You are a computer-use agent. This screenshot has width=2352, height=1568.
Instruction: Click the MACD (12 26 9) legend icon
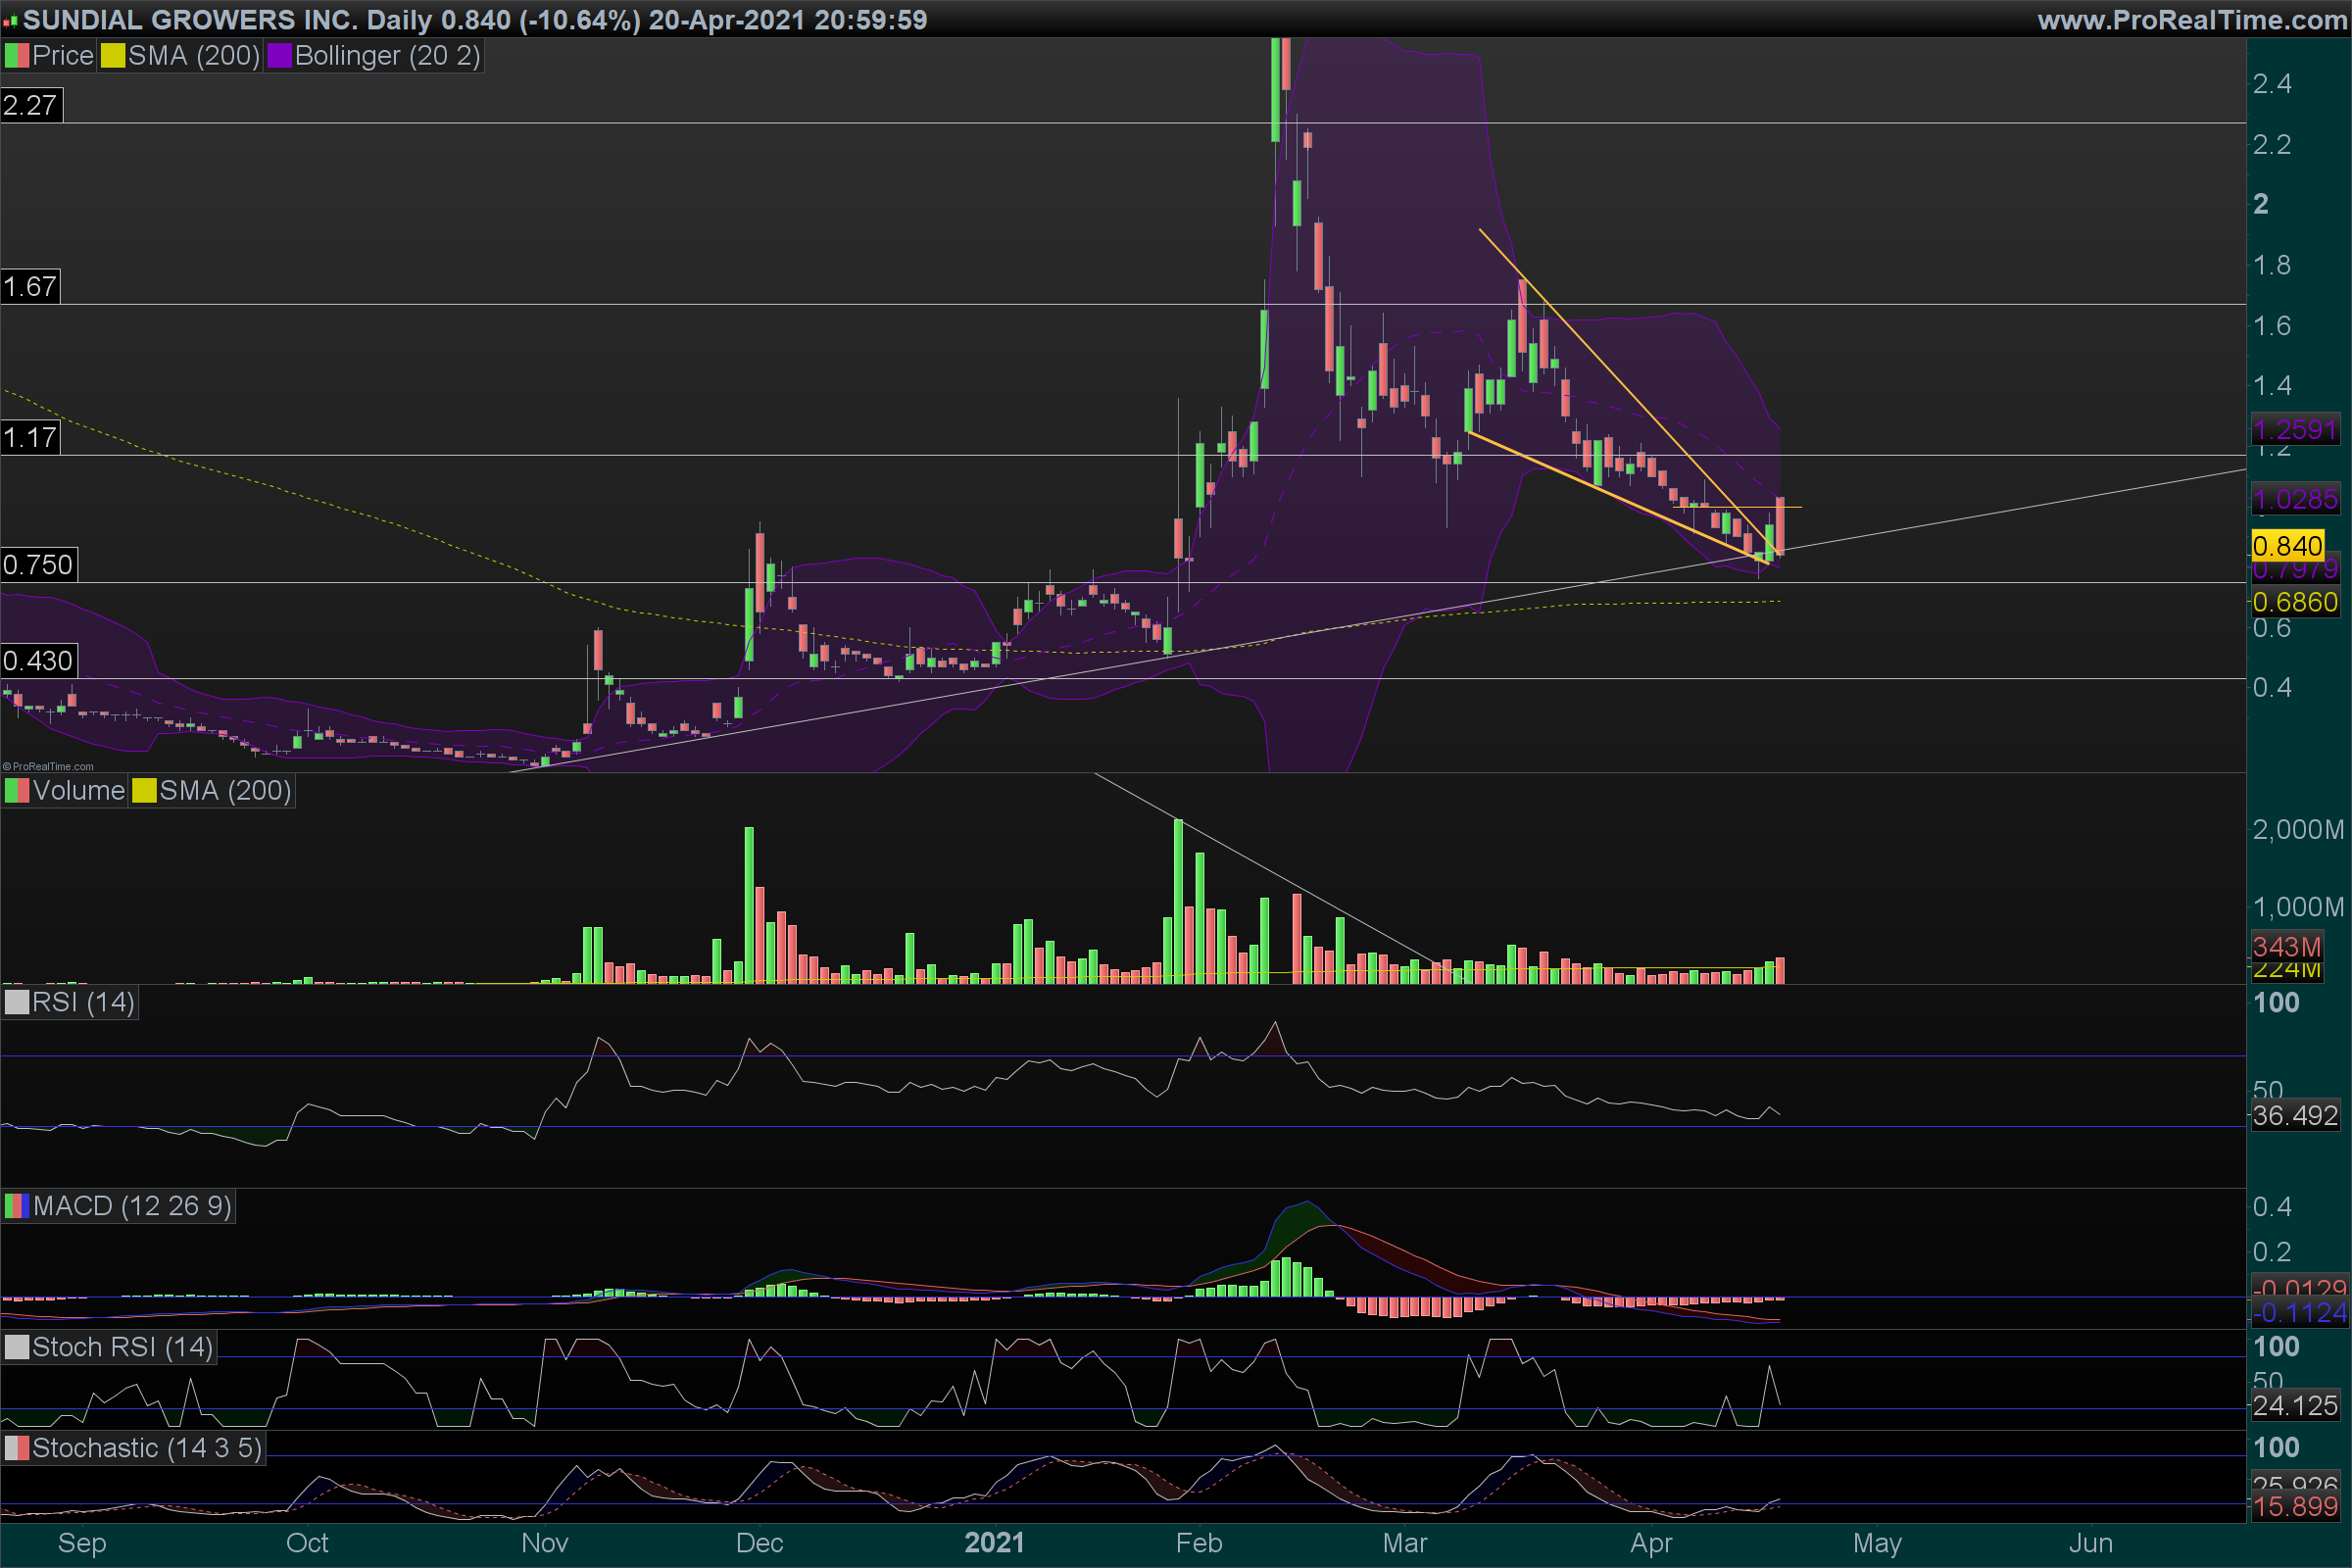click(x=16, y=1206)
